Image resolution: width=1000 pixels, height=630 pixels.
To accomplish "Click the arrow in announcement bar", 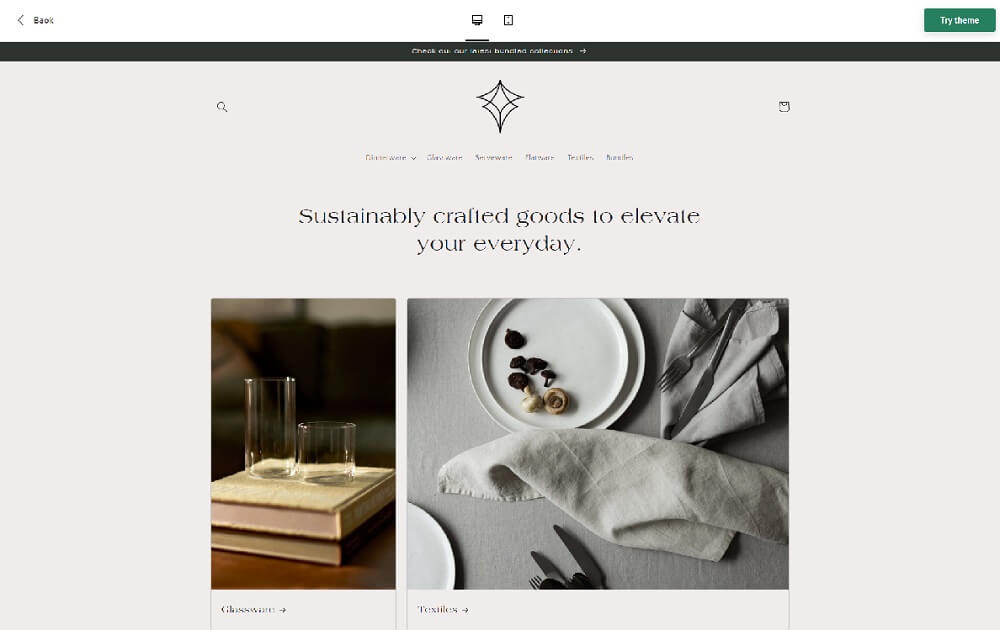I will (583, 51).
